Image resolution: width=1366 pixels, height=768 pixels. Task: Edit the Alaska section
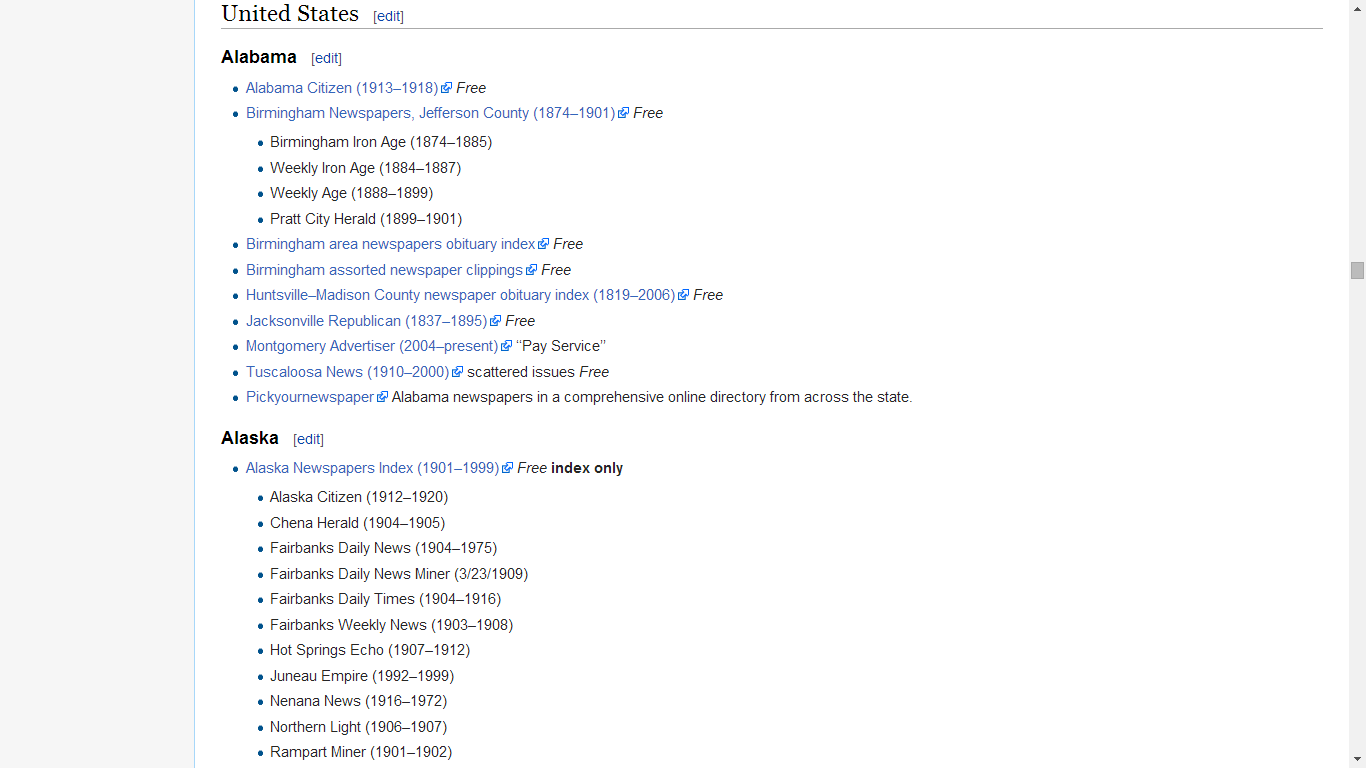point(308,439)
